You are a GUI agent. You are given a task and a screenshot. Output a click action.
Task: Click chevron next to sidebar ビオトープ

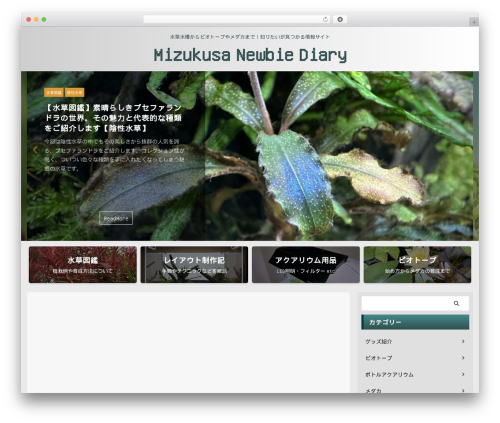coord(463,358)
